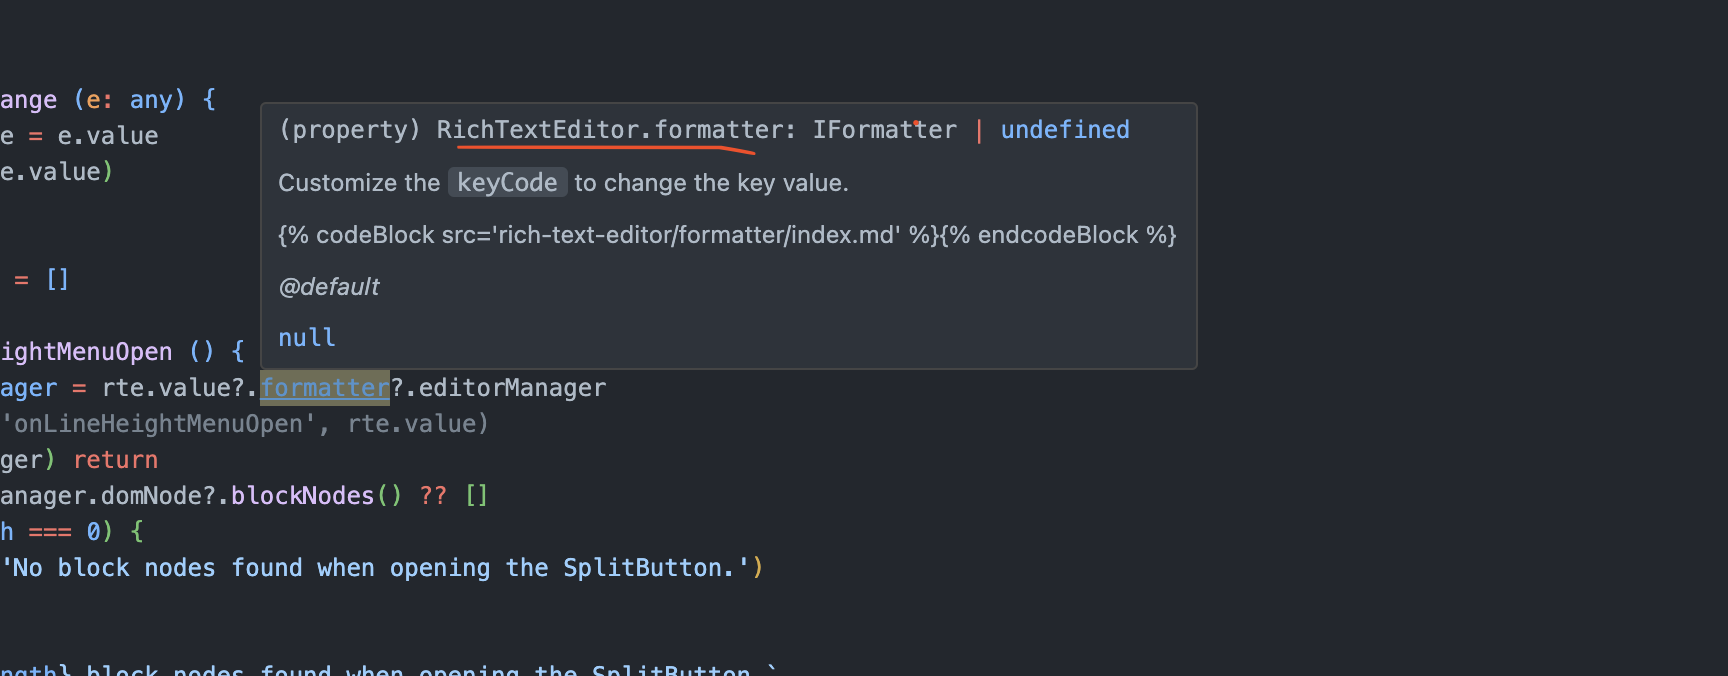Click e.value on the assignment line
This screenshot has width=1728, height=676.
pos(108,136)
